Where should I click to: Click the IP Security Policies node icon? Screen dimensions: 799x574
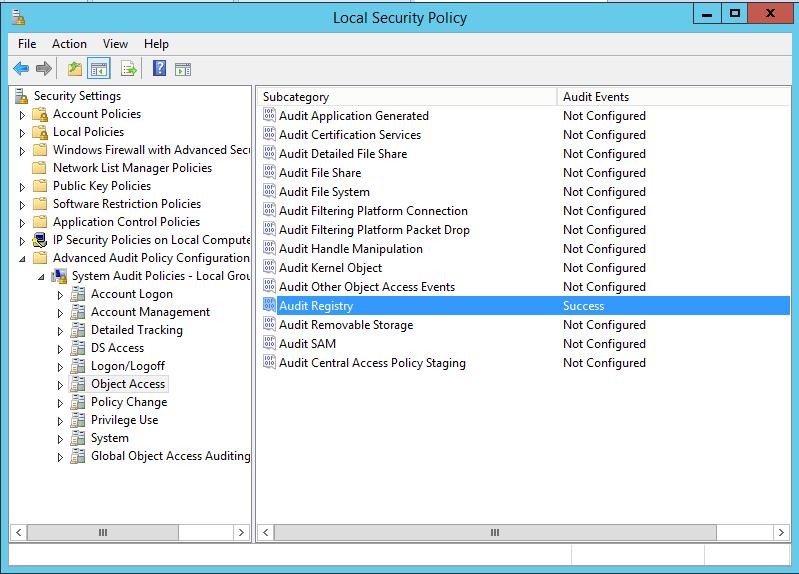point(40,240)
